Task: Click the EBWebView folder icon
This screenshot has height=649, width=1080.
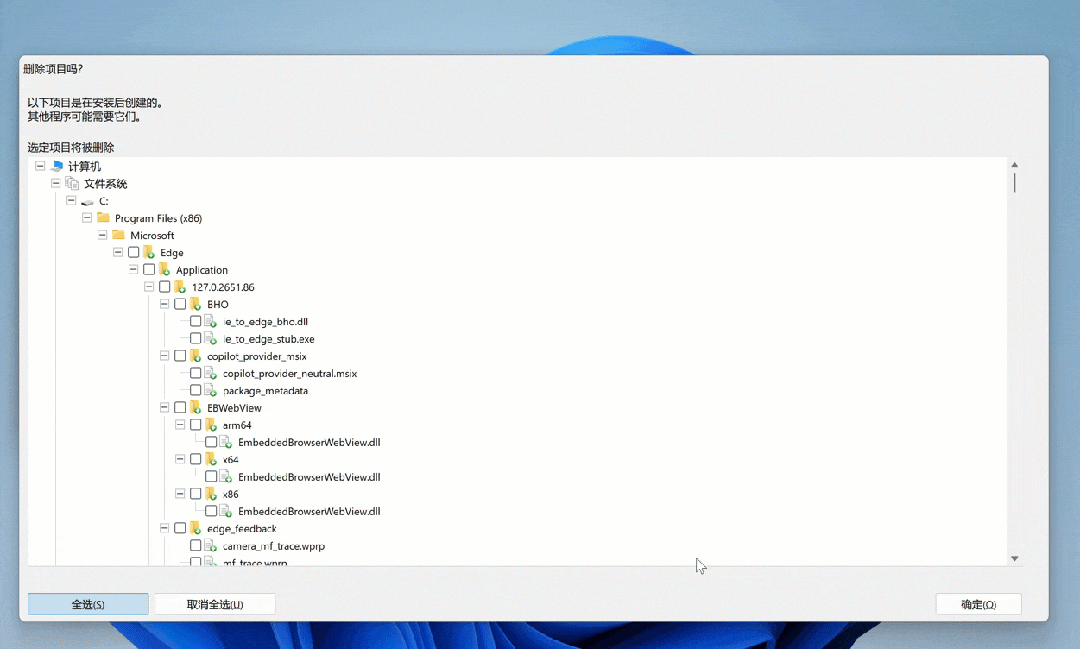Action: click(195, 408)
